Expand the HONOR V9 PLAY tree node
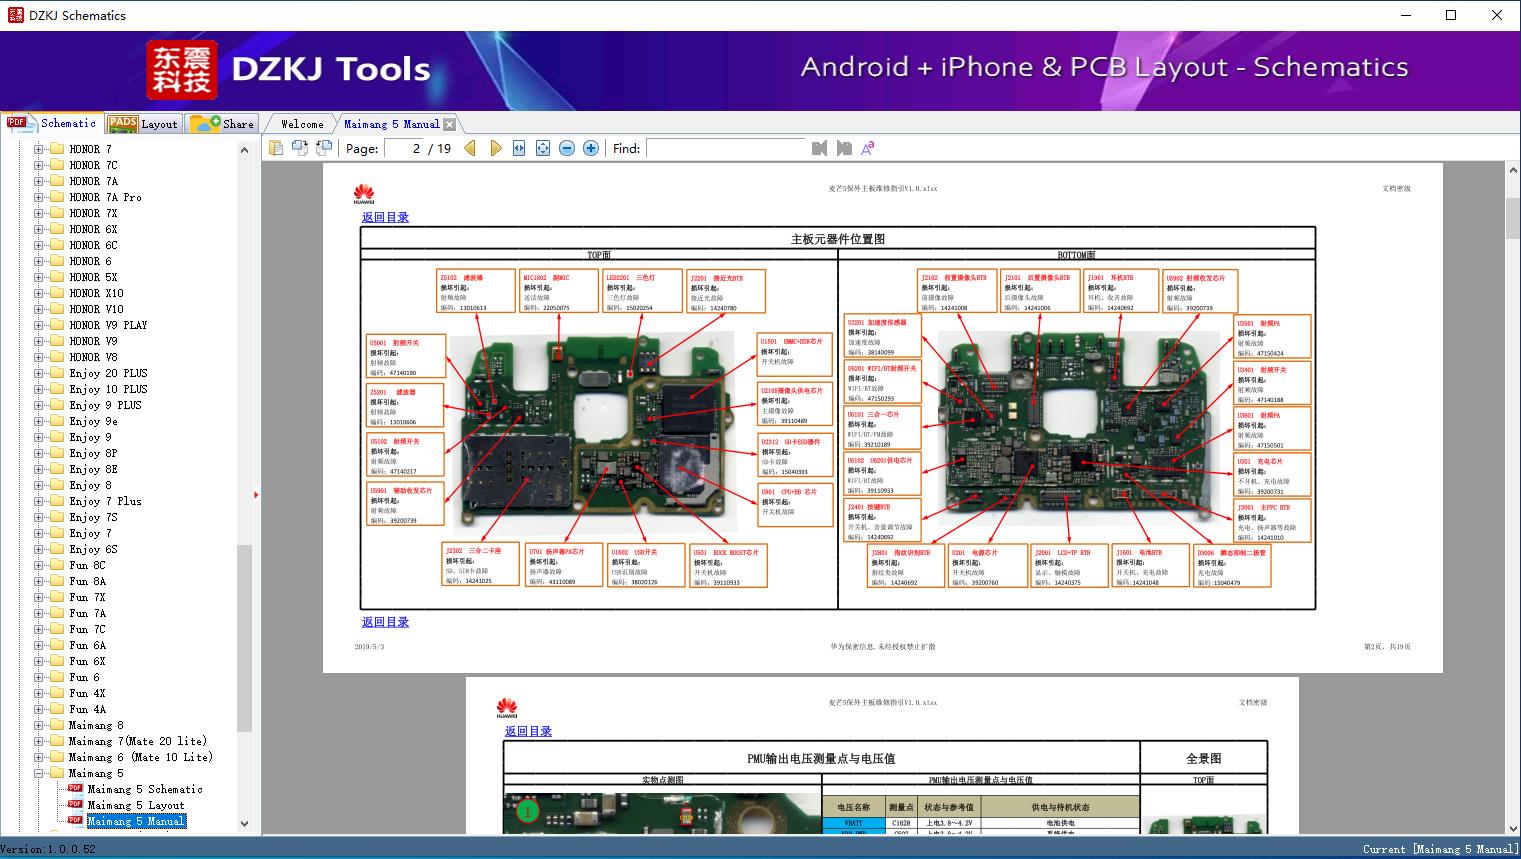1521x859 pixels. coord(39,325)
